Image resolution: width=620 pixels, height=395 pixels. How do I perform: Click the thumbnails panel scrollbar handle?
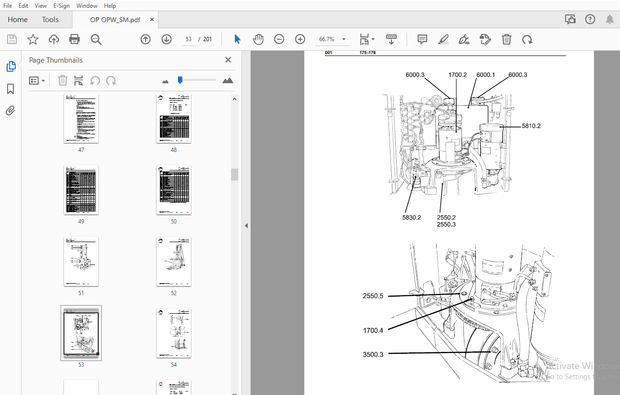point(234,174)
